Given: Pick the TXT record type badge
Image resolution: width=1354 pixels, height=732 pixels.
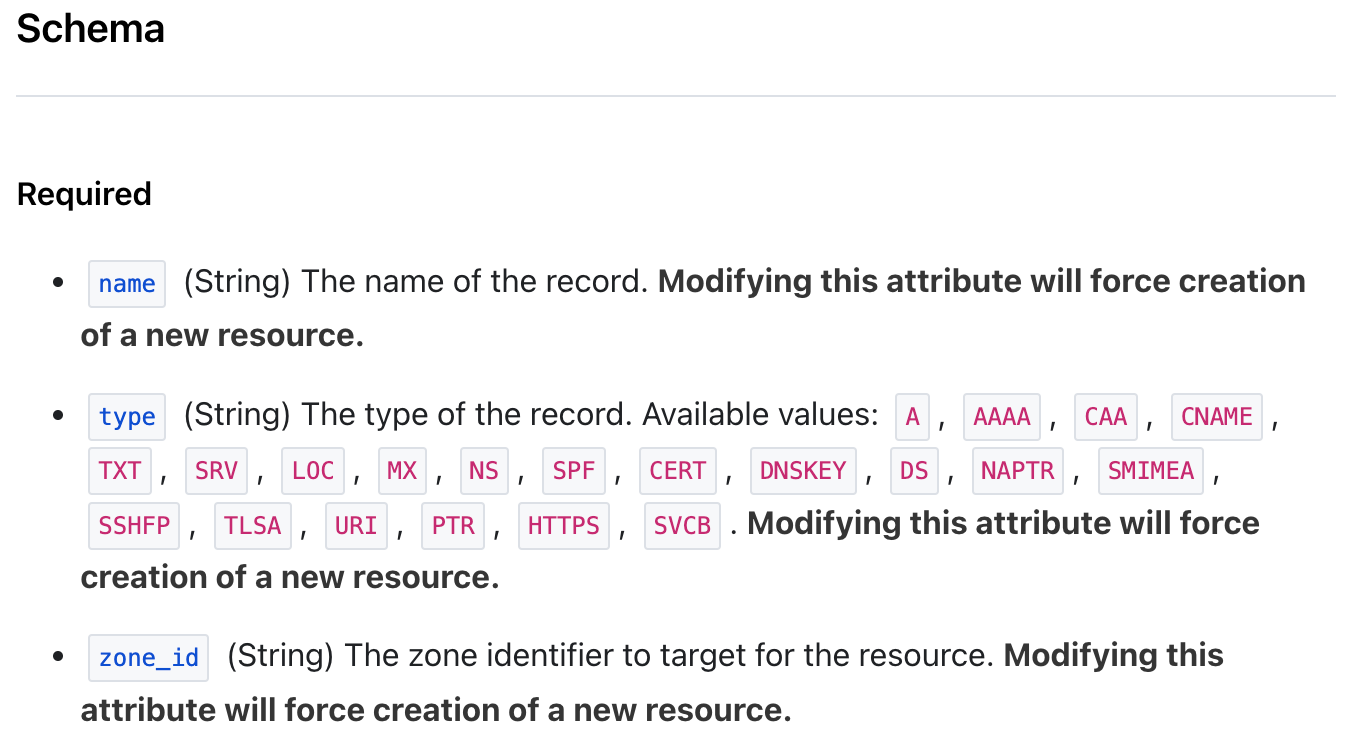Looking at the screenshot, I should 120,471.
